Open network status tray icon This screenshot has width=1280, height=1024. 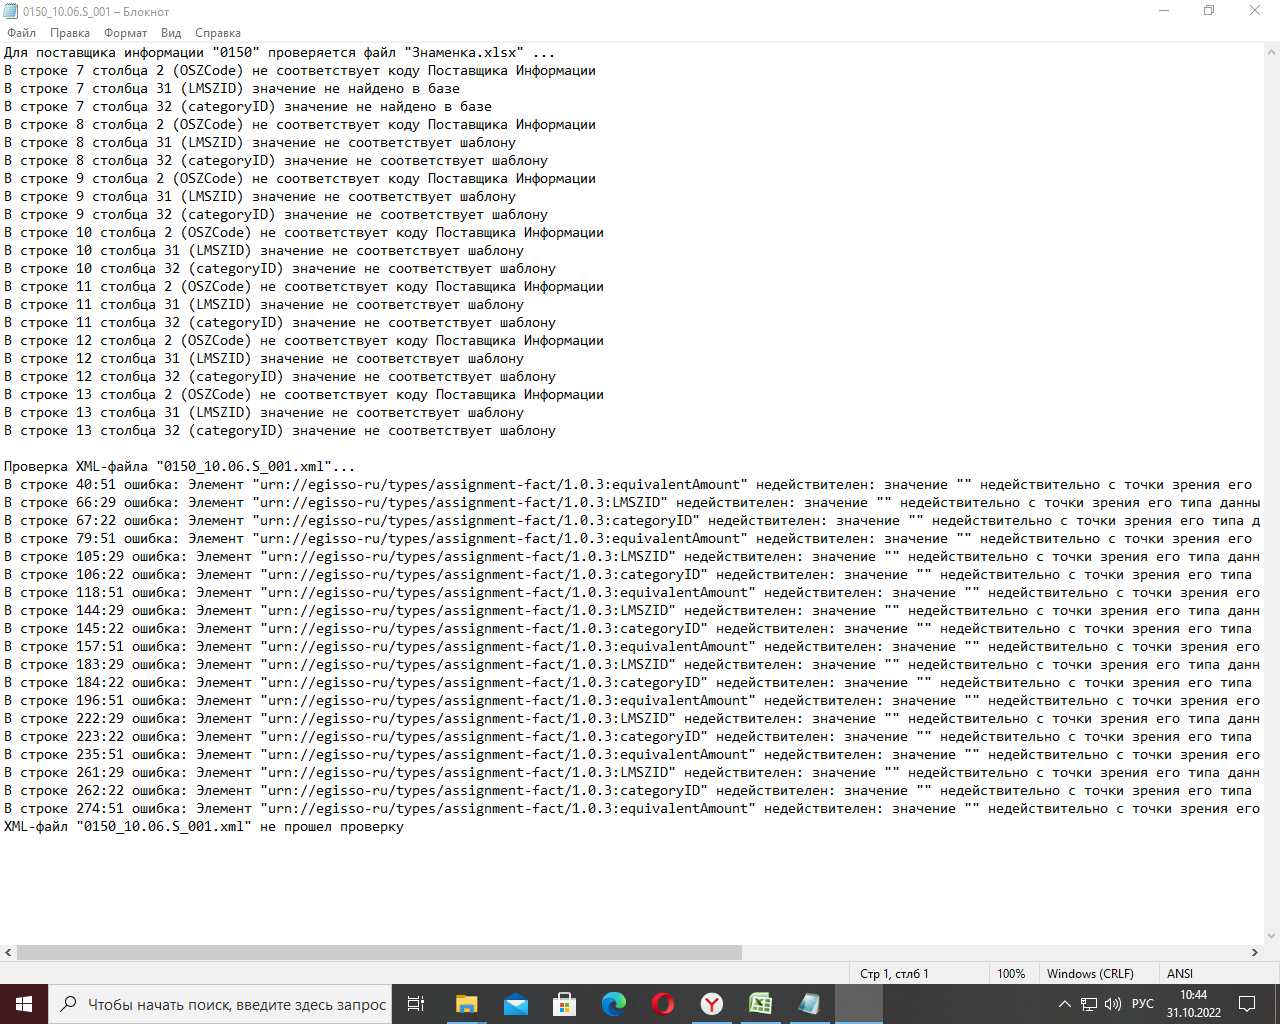tap(1089, 1004)
